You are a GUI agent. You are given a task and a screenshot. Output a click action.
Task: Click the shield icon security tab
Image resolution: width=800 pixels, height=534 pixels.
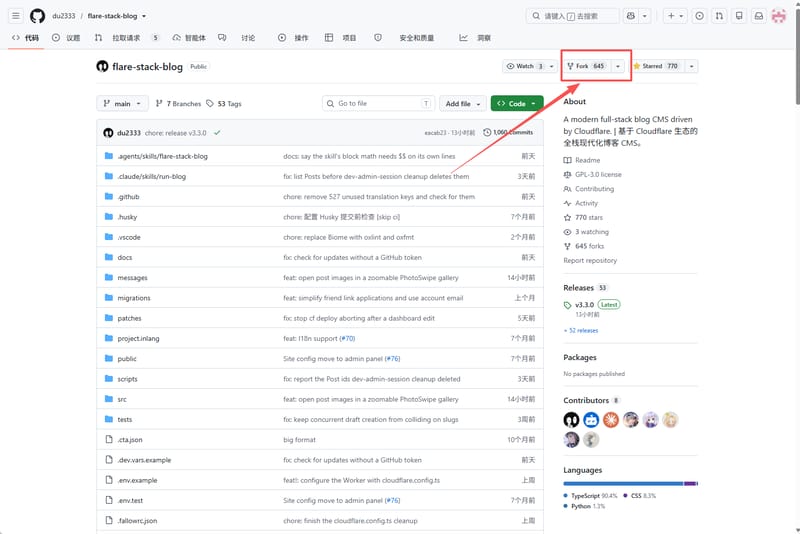coord(378,38)
